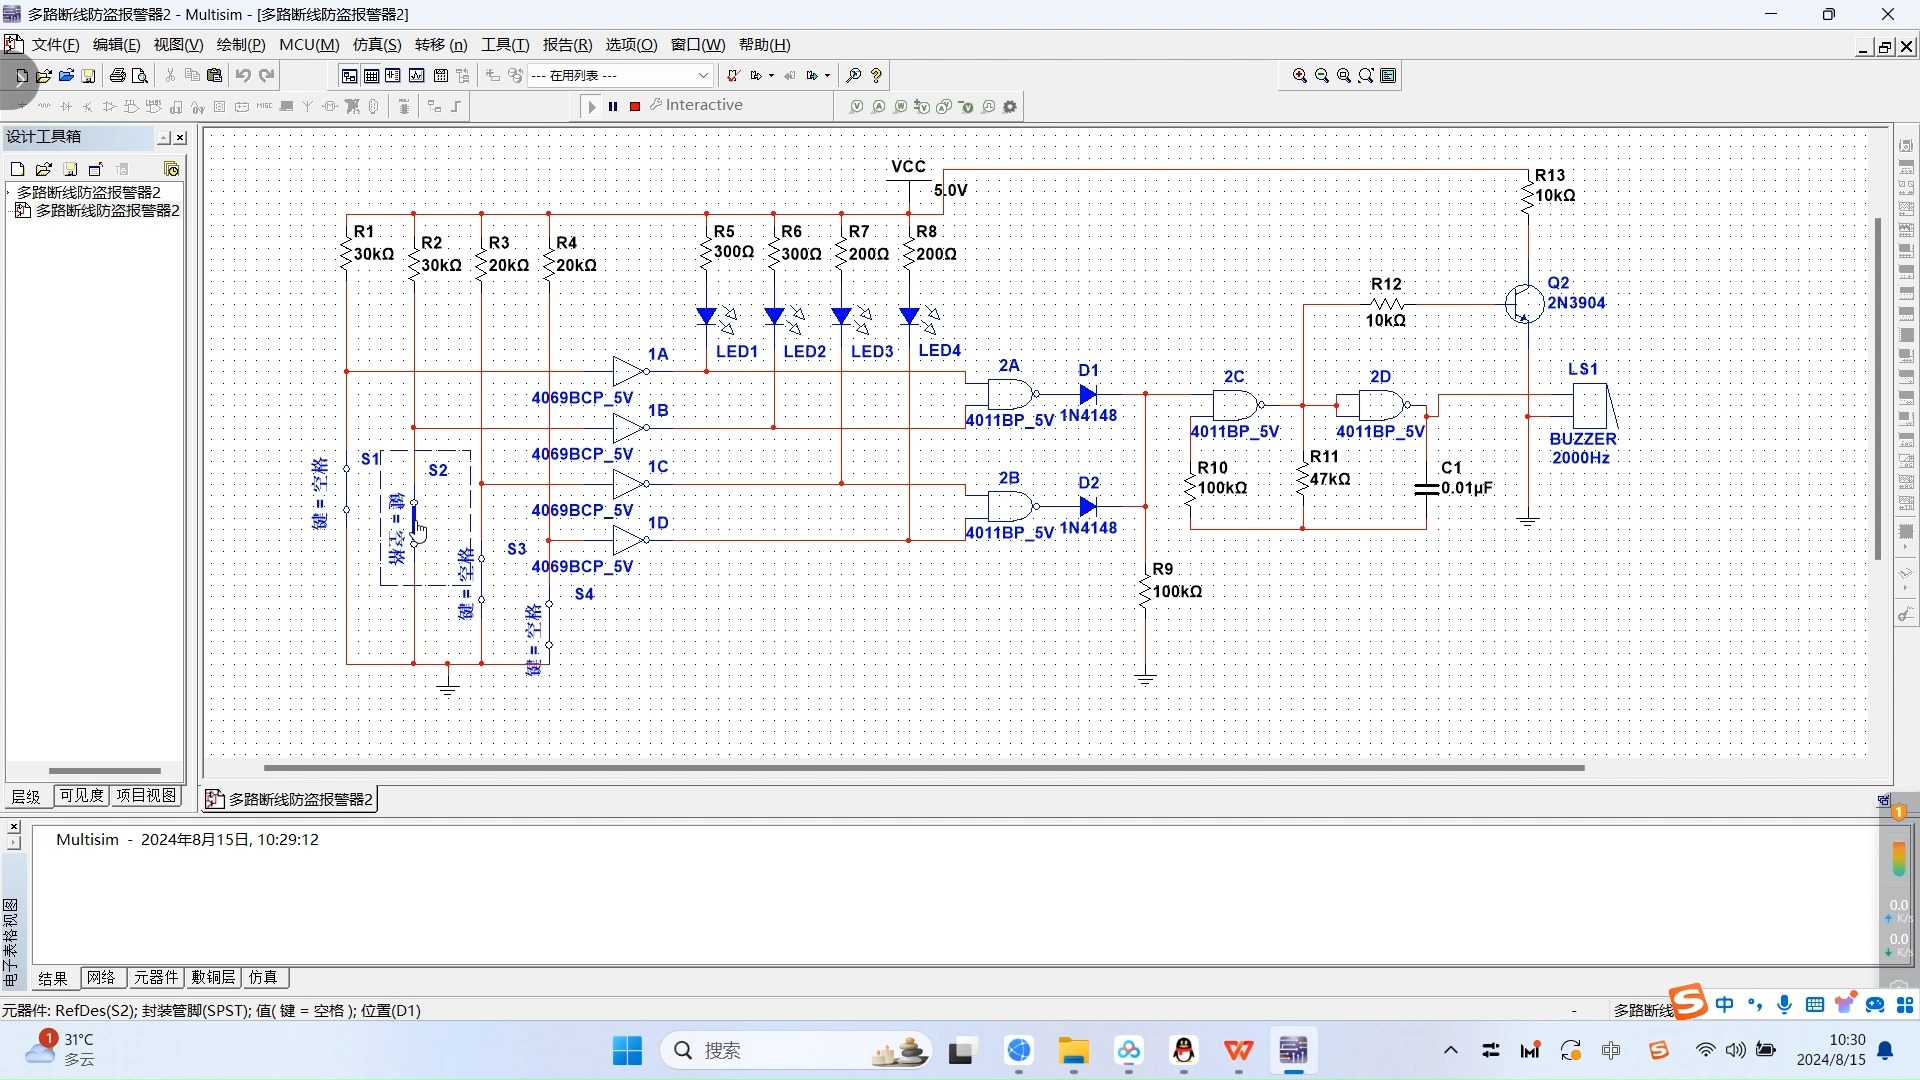Switch to 层级 tab
The width and height of the screenshot is (1920, 1080).
(26, 796)
